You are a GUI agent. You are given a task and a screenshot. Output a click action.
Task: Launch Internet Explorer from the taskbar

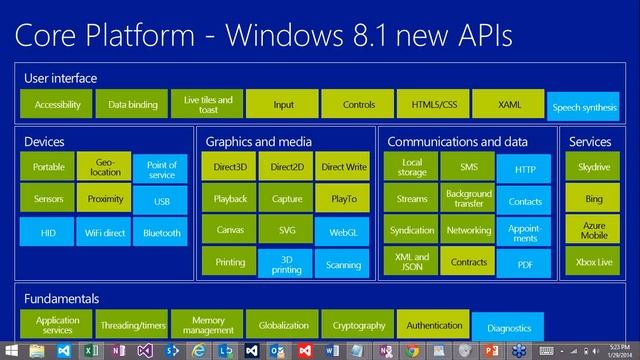click(x=199, y=351)
